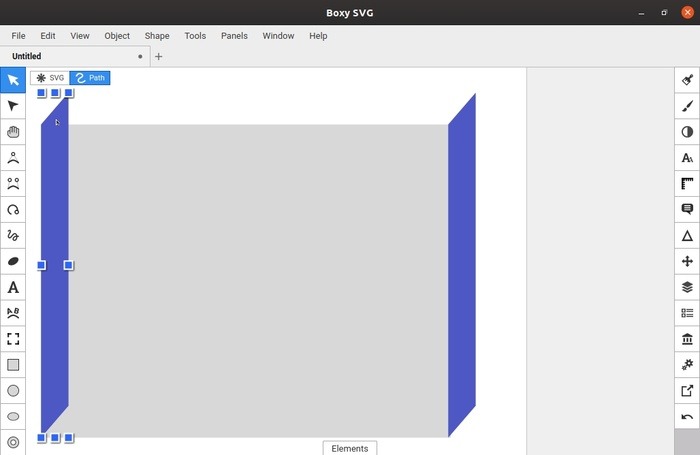Screen dimensions: 700x455
Task: Open the Typography panel
Action: pos(687,158)
